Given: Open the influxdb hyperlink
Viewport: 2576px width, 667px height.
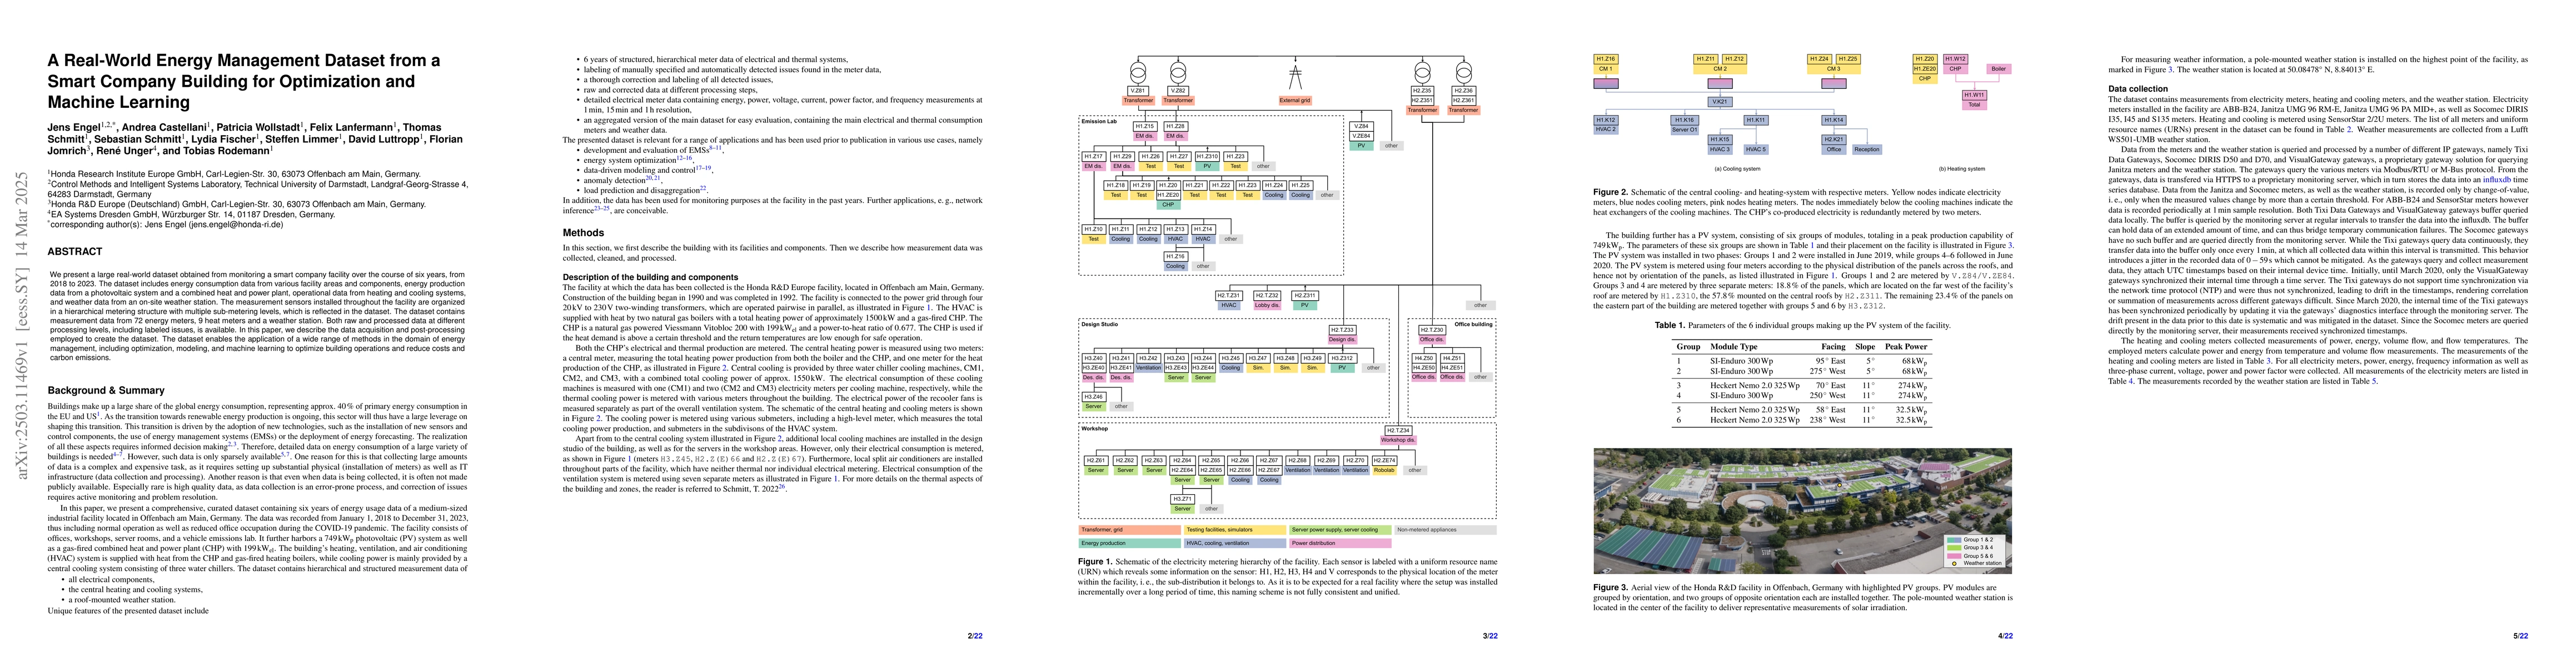Looking at the screenshot, I should click(x=2497, y=180).
